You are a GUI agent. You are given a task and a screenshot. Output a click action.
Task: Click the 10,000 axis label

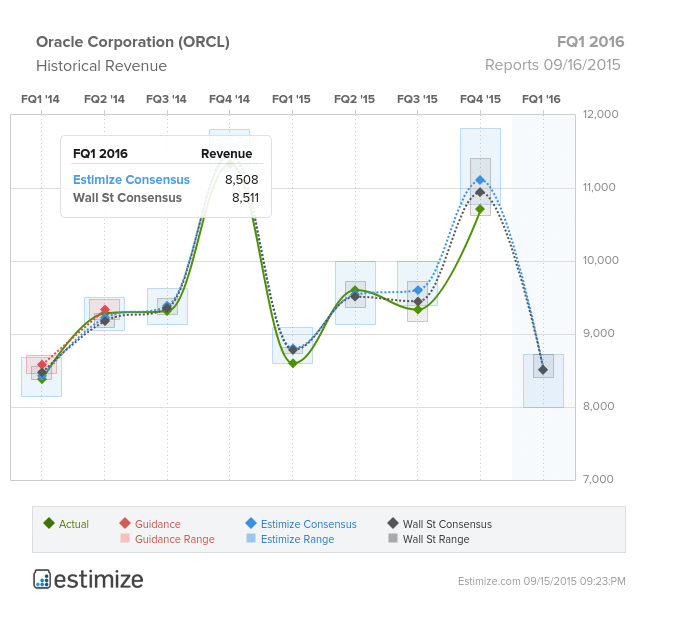[x=600, y=260]
